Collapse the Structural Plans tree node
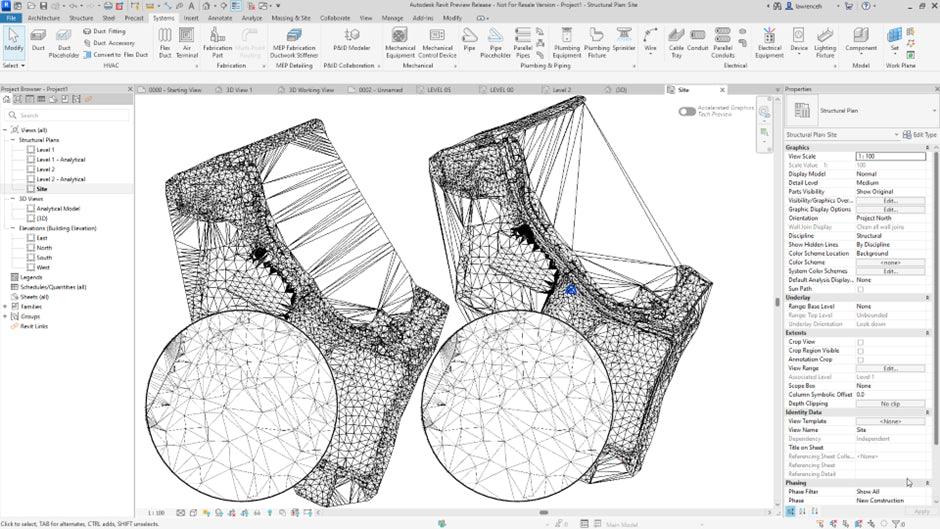This screenshot has height=529, width=940. [x=14, y=140]
